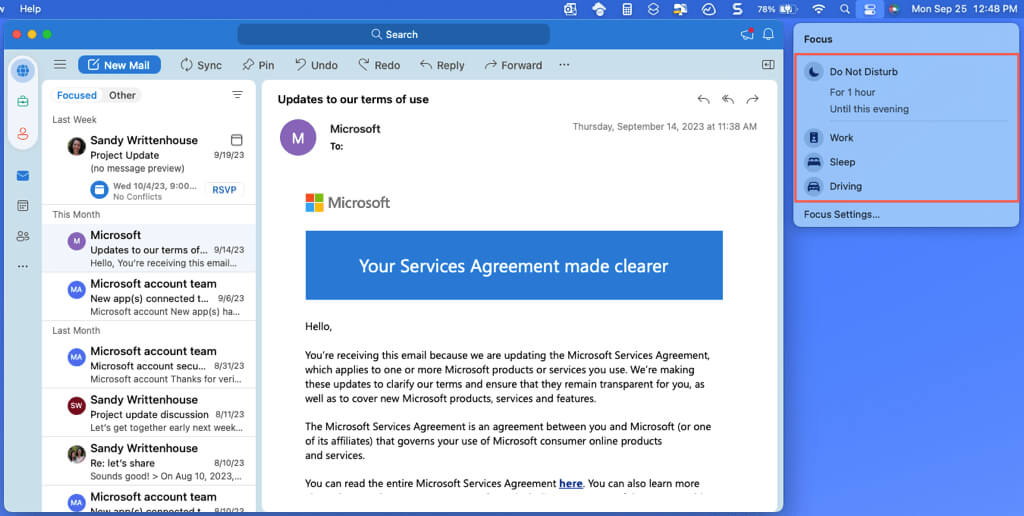Reply using the arrow in message header
The width and height of the screenshot is (1024, 516).
(x=703, y=99)
